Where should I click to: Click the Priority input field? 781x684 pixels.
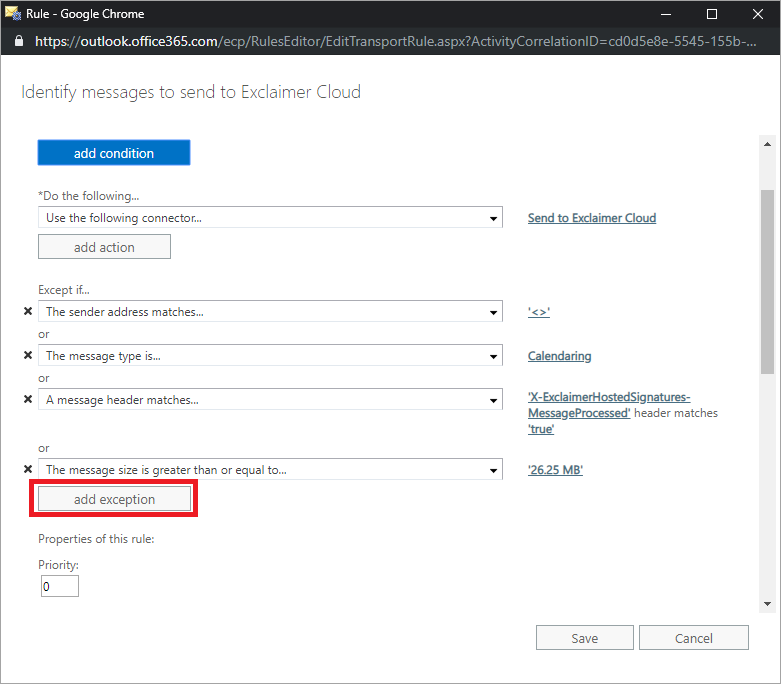coord(59,587)
